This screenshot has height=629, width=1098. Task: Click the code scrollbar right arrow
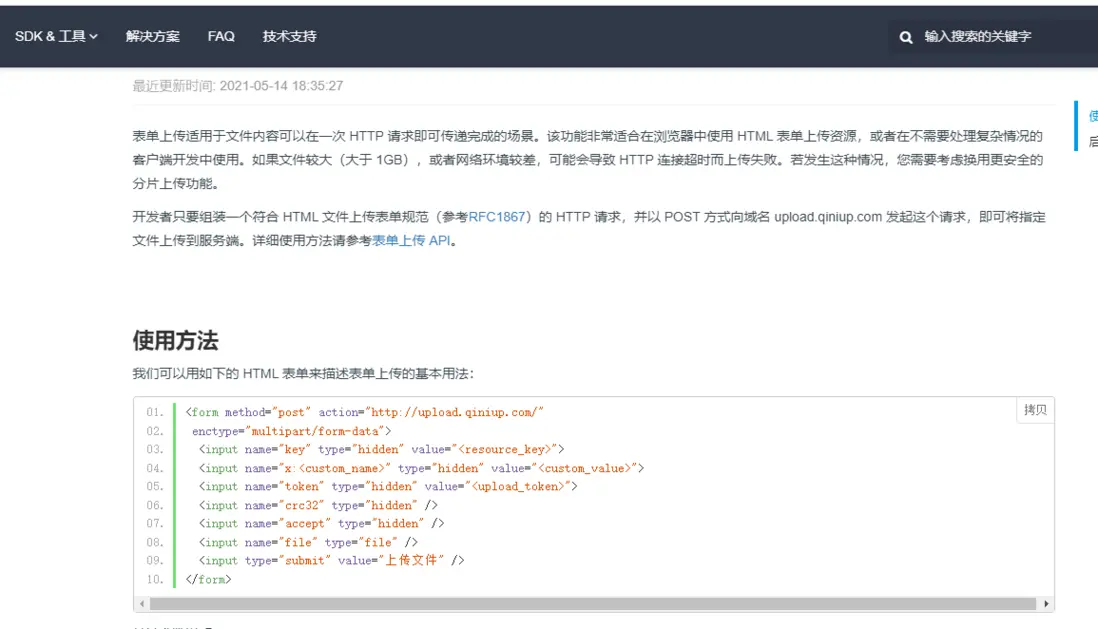point(1046,604)
